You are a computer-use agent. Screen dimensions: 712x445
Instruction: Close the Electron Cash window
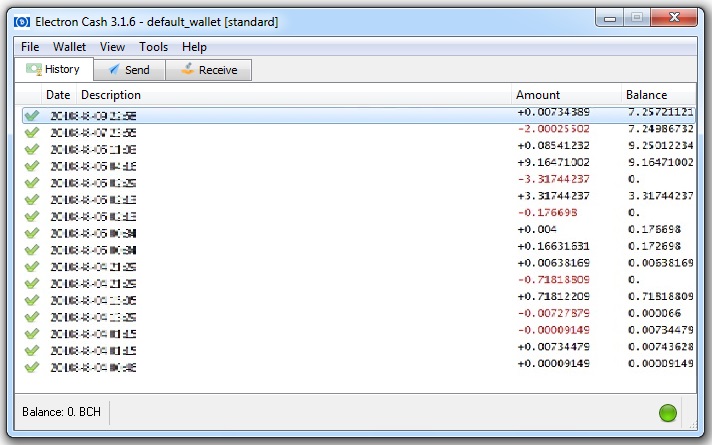(x=674, y=18)
